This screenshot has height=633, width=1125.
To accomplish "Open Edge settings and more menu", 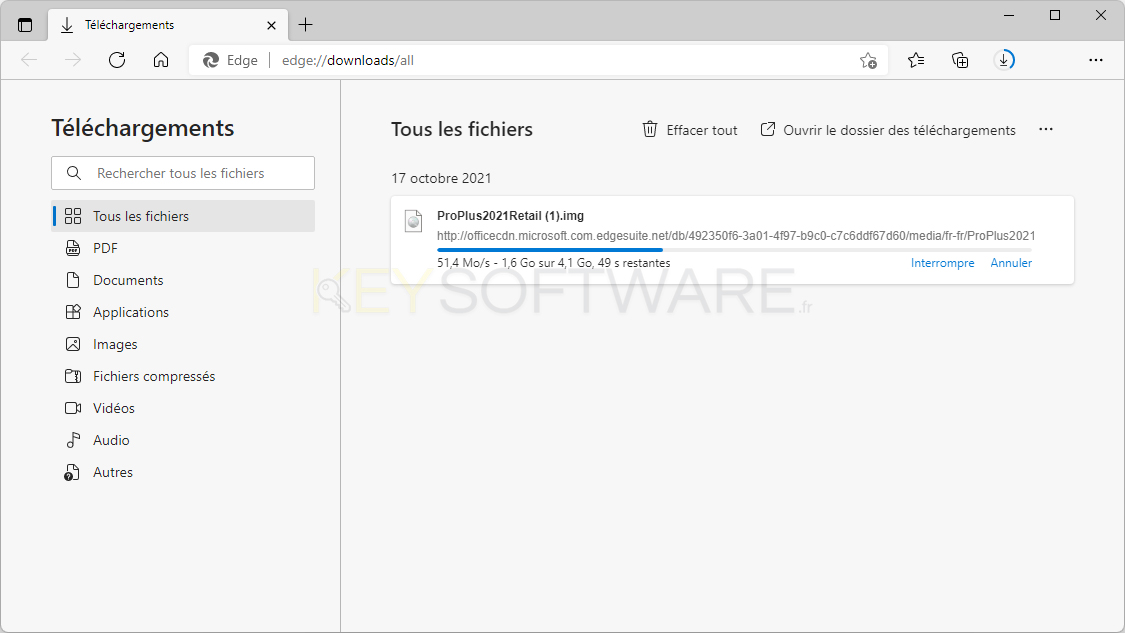I will pos(1096,60).
